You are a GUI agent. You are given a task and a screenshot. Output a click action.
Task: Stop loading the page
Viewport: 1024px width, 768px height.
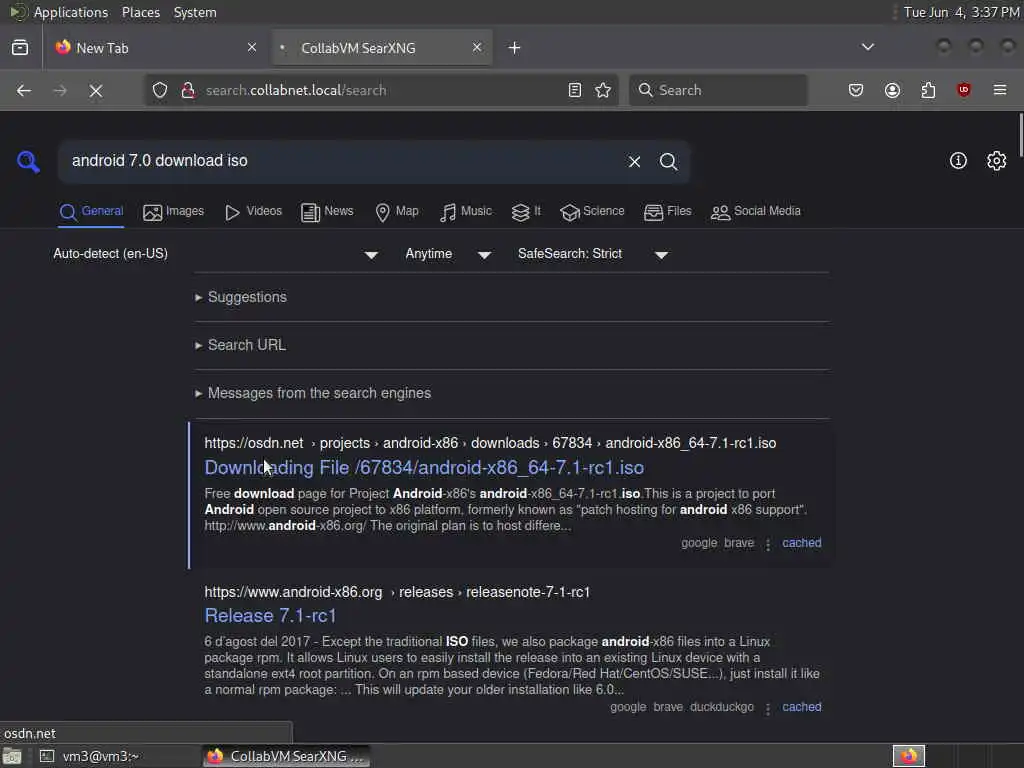[96, 91]
